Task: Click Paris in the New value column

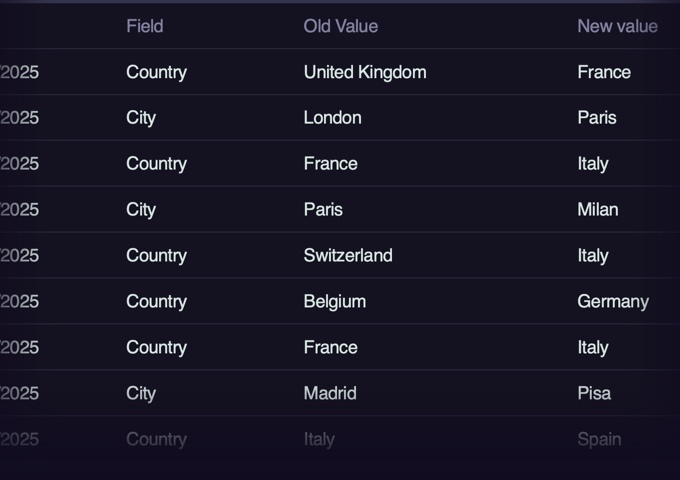Action: click(x=596, y=118)
